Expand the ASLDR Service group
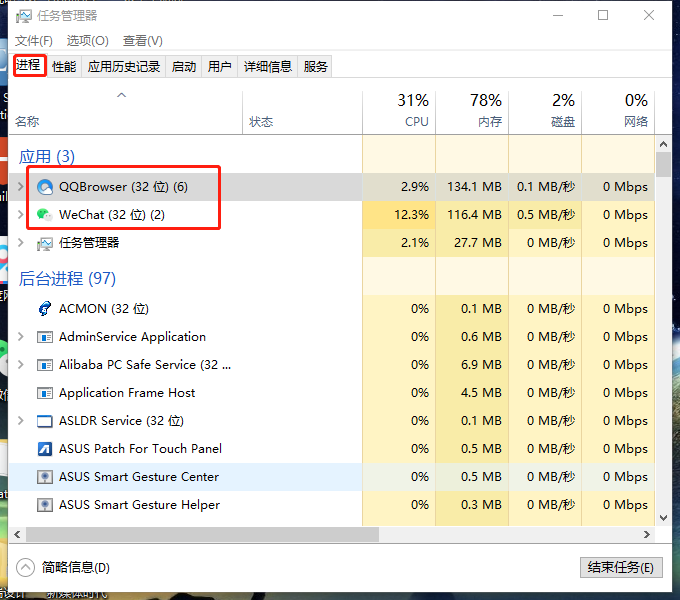 [20, 421]
